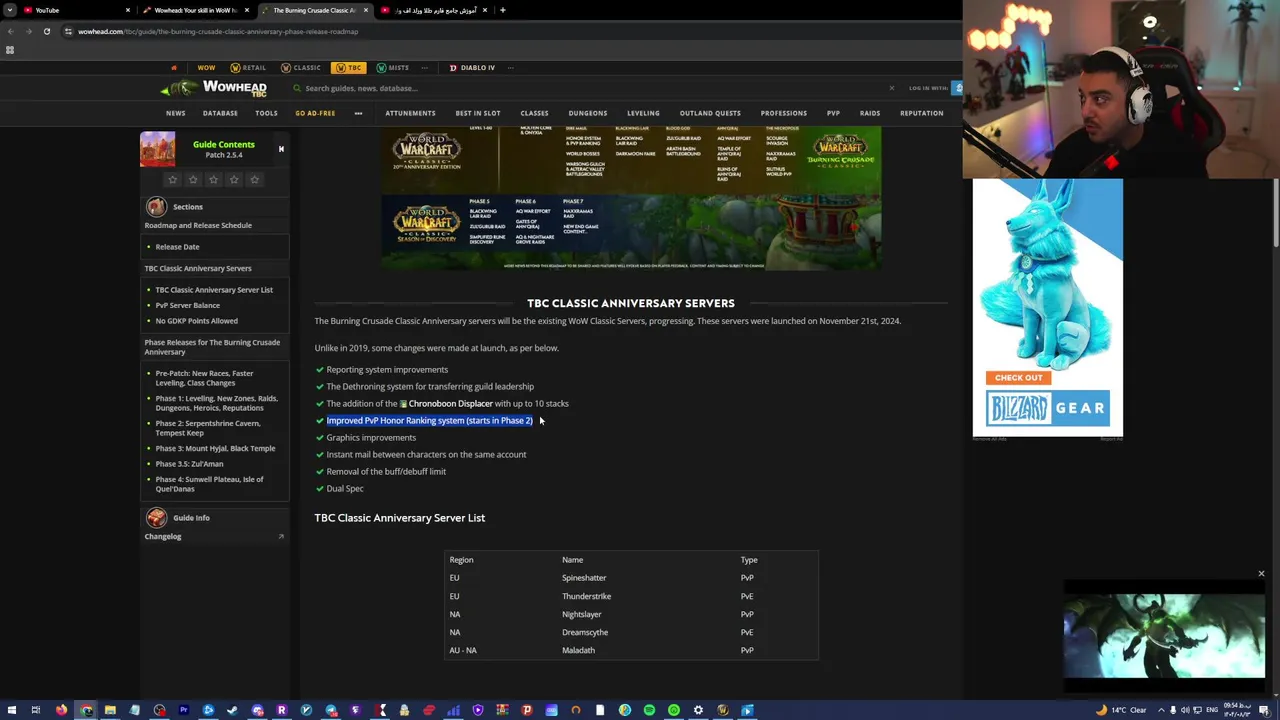Open the Tools dropdown menu
The image size is (1280, 720).
[x=266, y=113]
